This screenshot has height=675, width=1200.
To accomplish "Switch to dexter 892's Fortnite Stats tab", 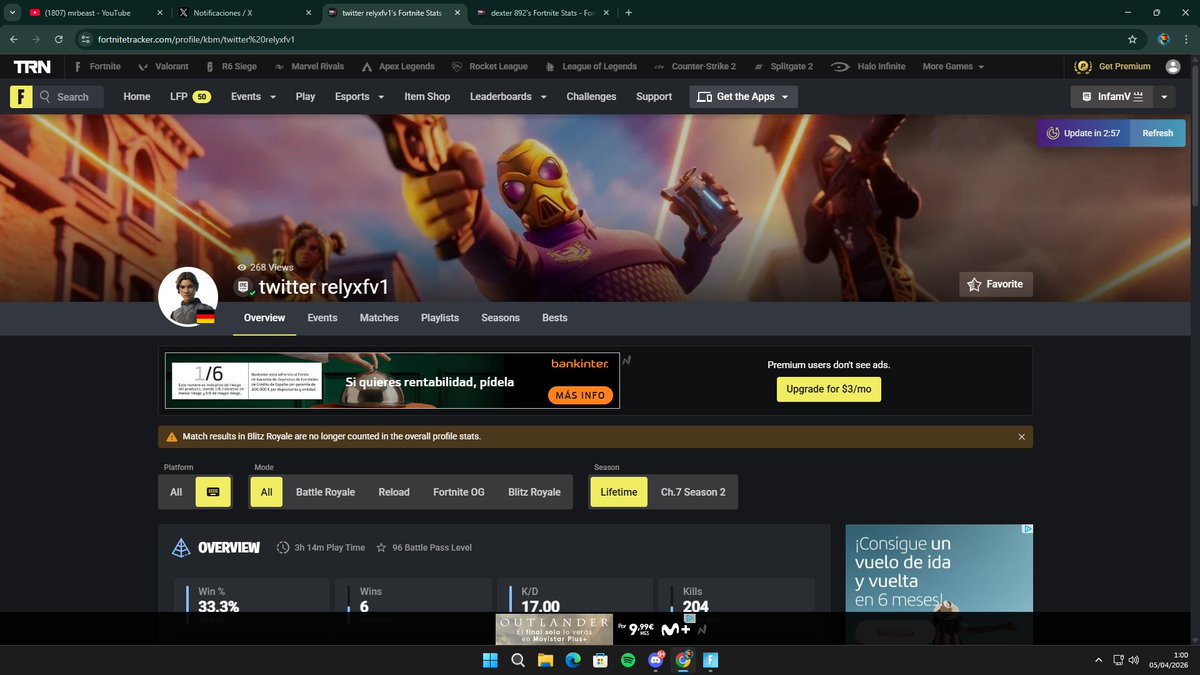I will (541, 13).
